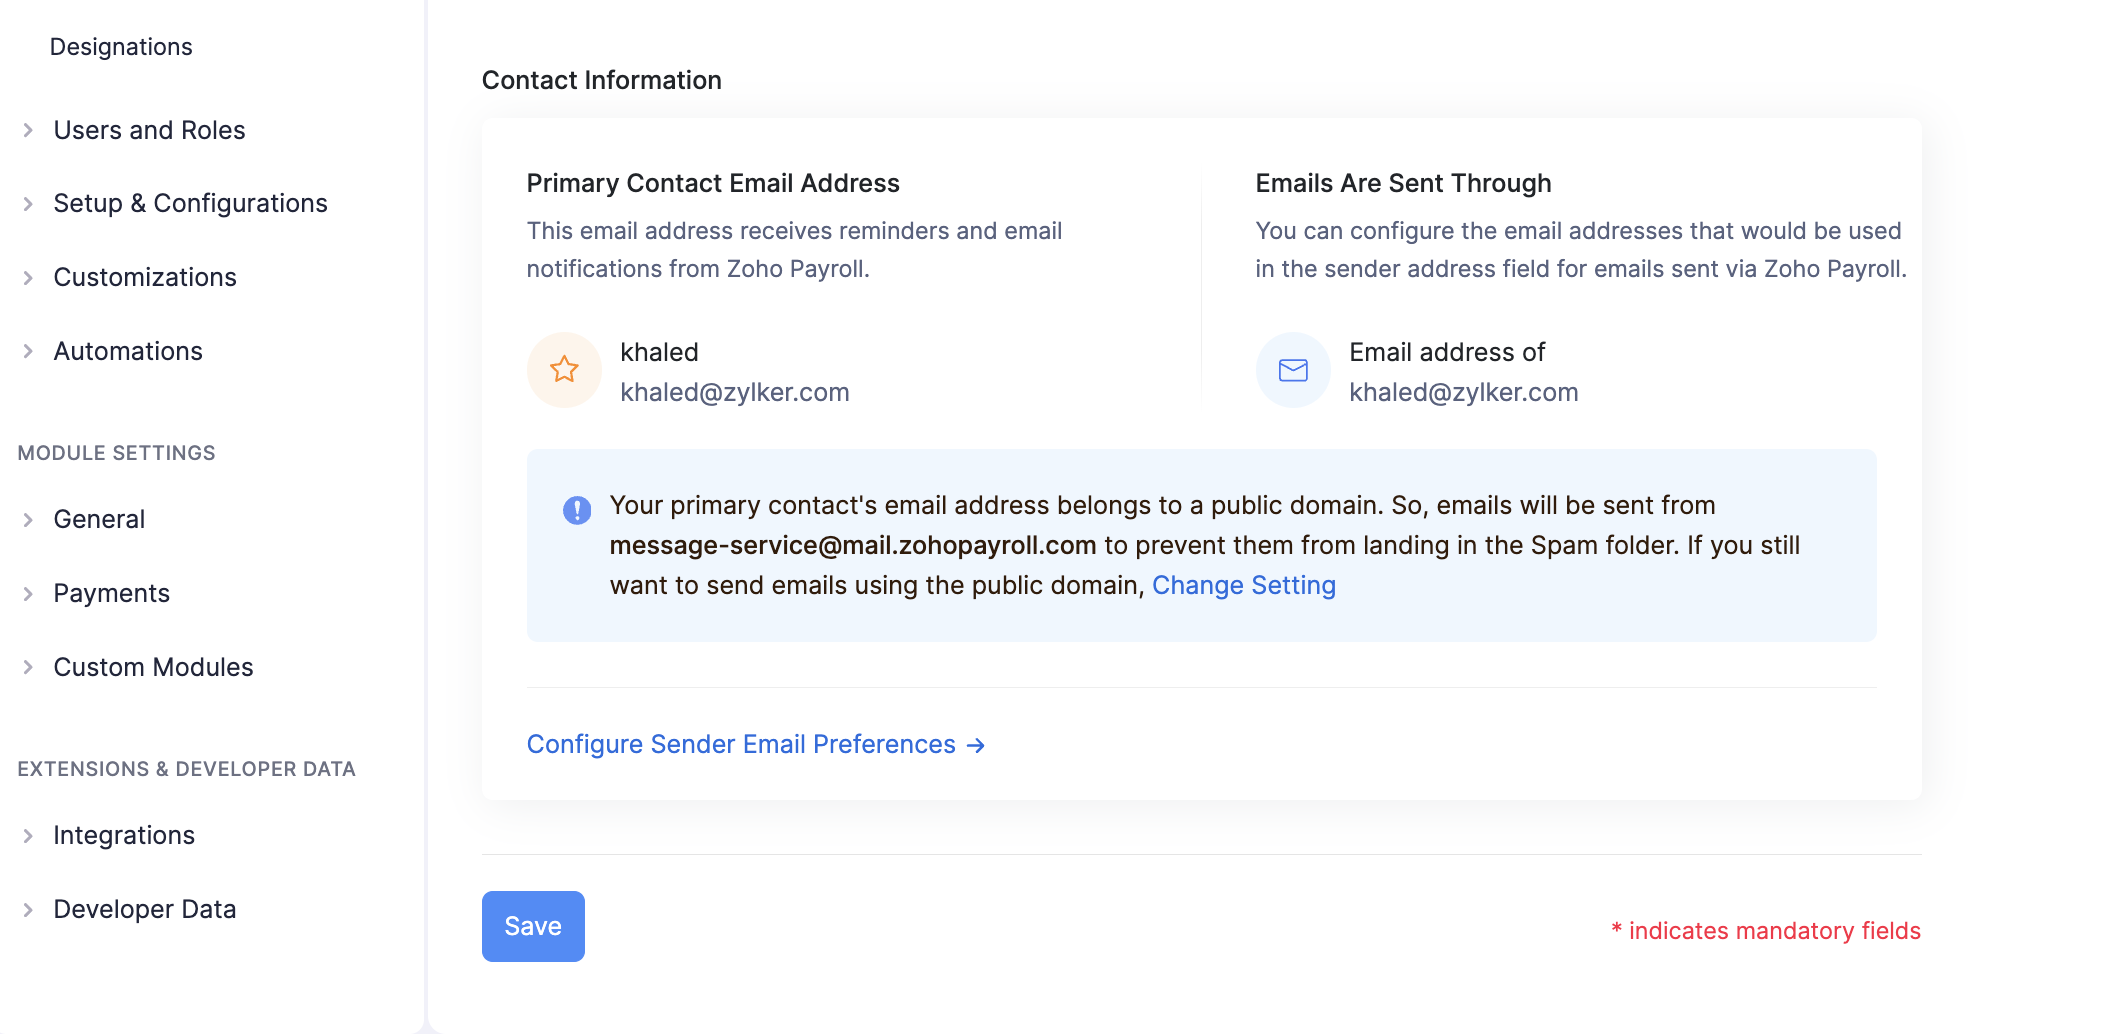Open the Designations settings page
The image size is (2102, 1036).
tap(121, 47)
